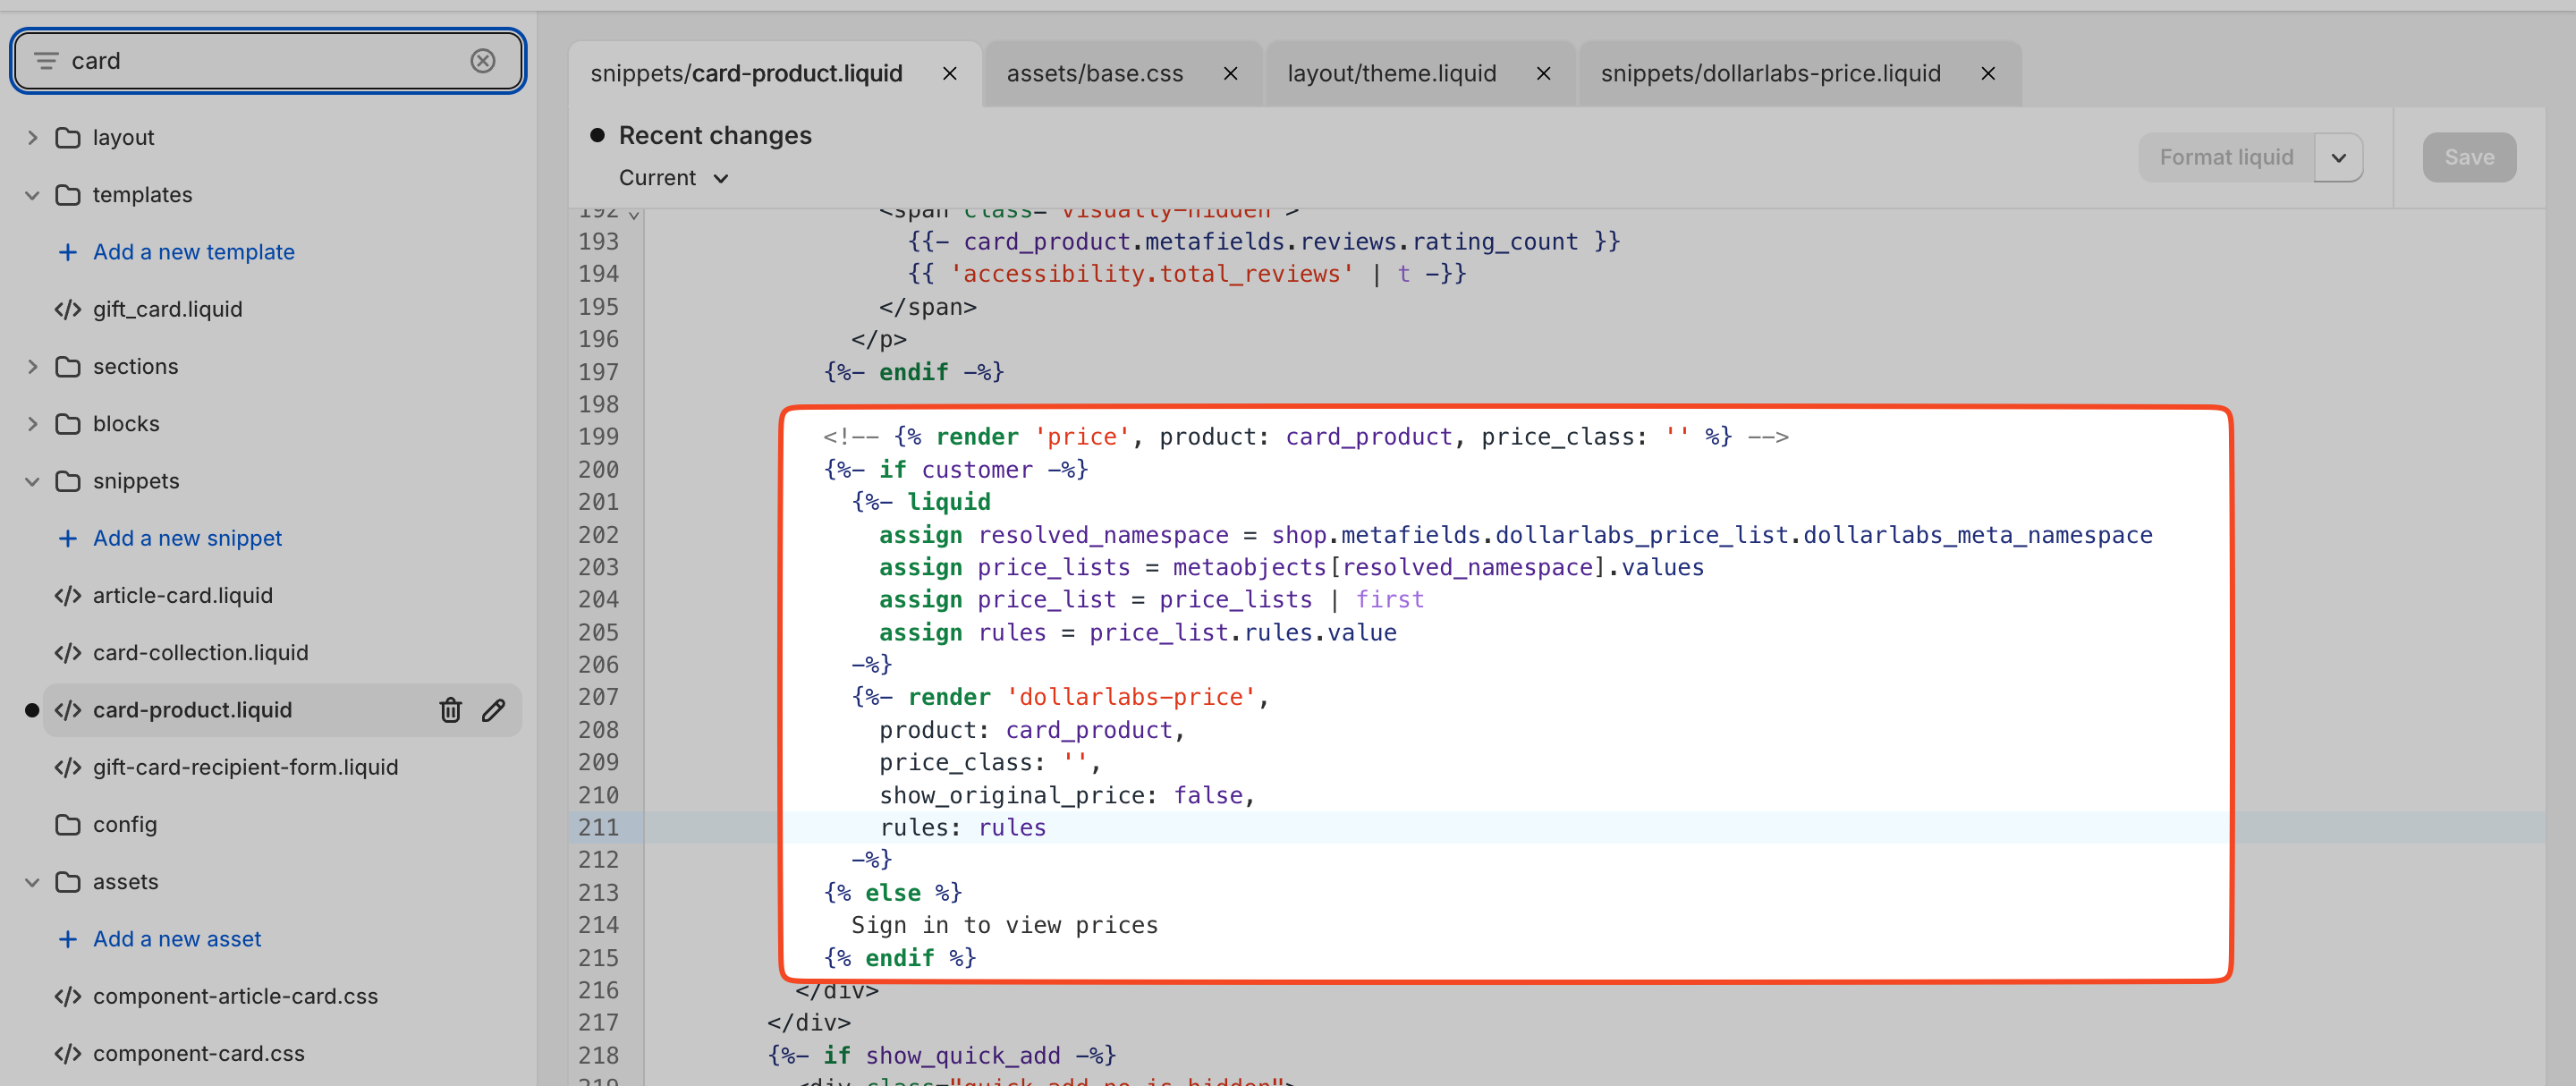Fold code at line 192 arrow
The image size is (2576, 1086).
tap(634, 214)
